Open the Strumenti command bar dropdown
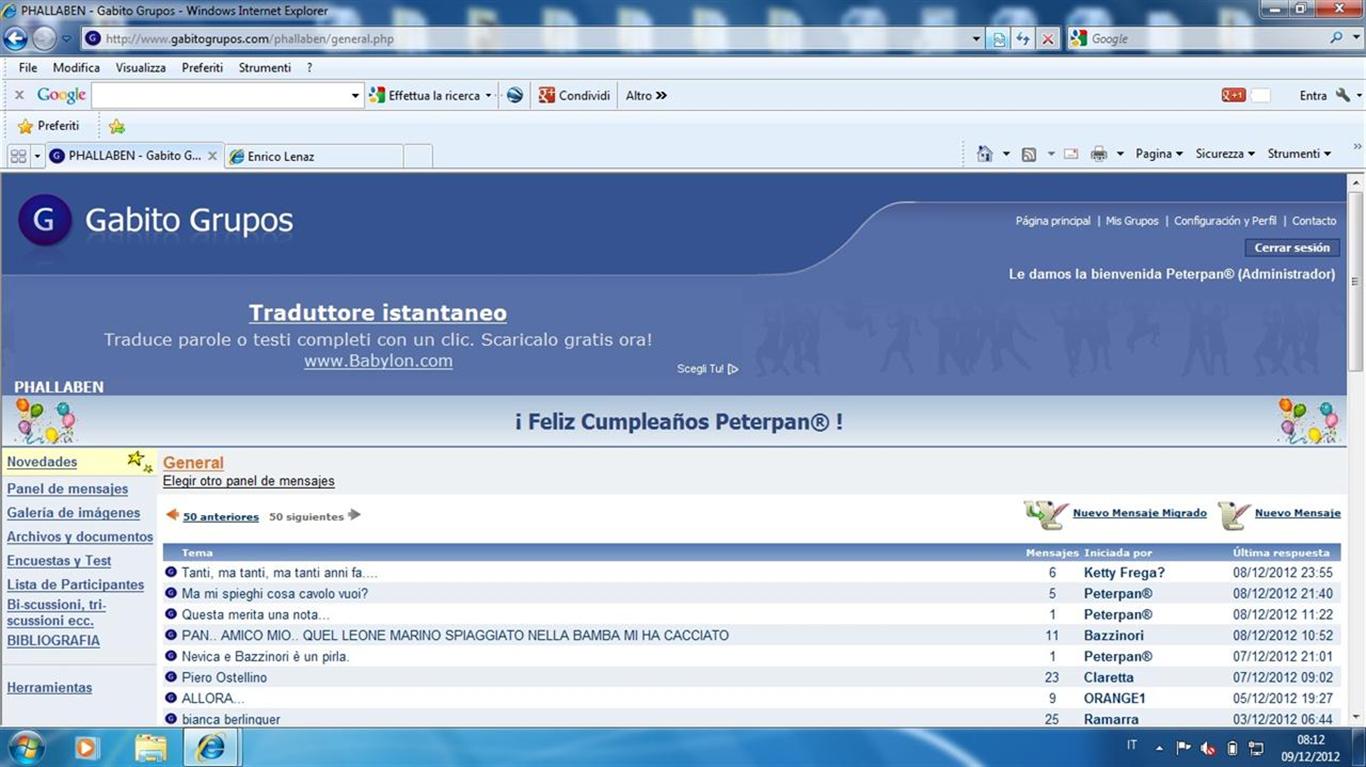The height and width of the screenshot is (767, 1366). [x=1299, y=154]
